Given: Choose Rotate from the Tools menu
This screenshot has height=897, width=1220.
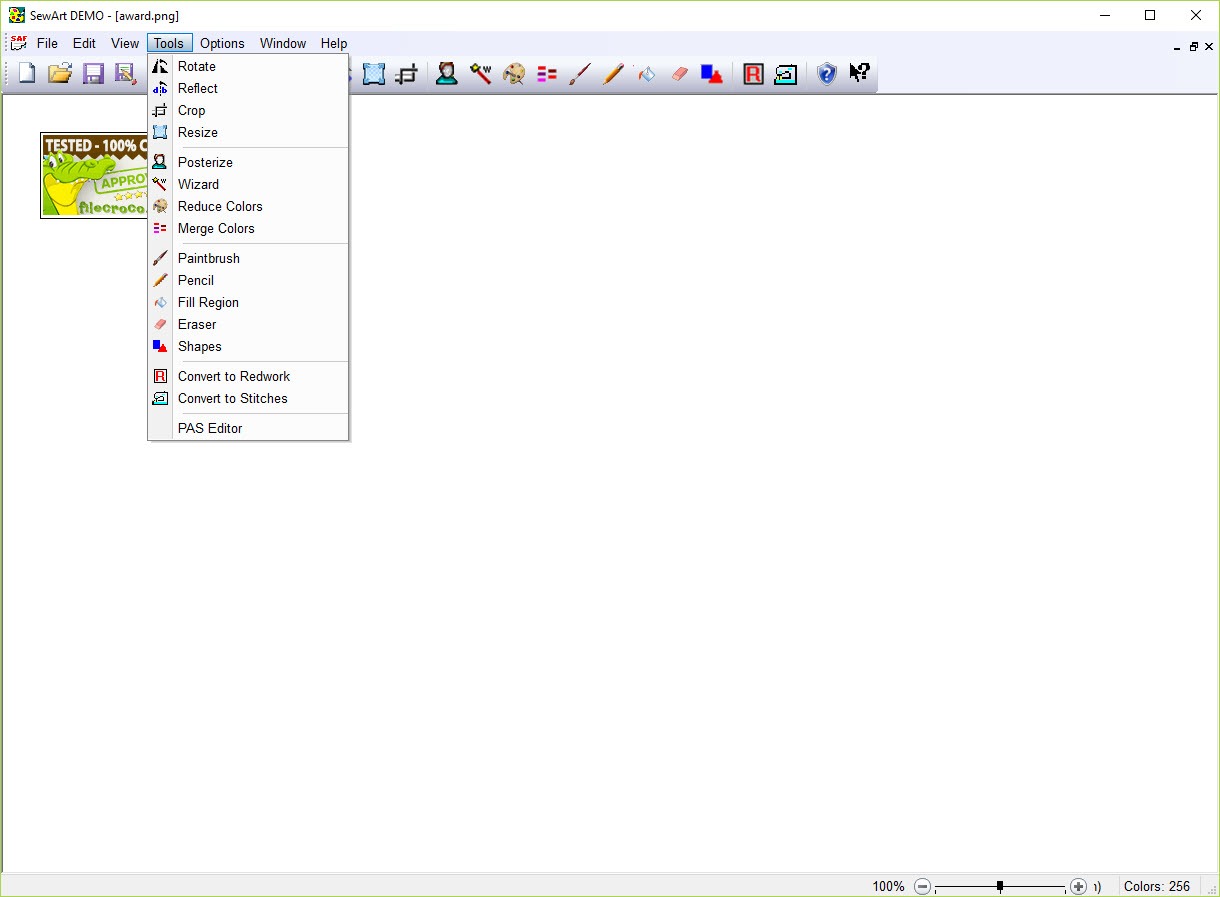Looking at the screenshot, I should 197,66.
